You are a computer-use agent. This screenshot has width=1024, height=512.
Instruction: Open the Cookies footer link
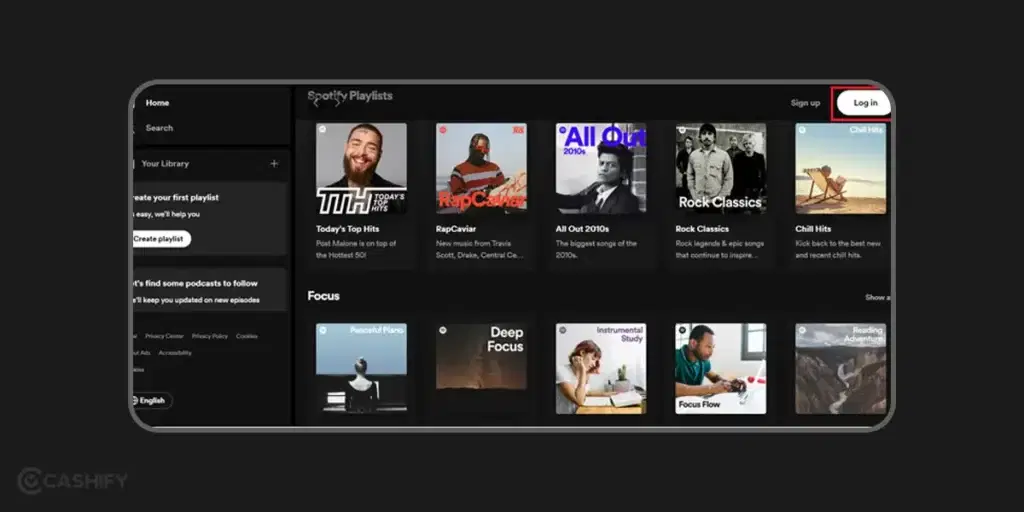pyautogui.click(x=247, y=336)
